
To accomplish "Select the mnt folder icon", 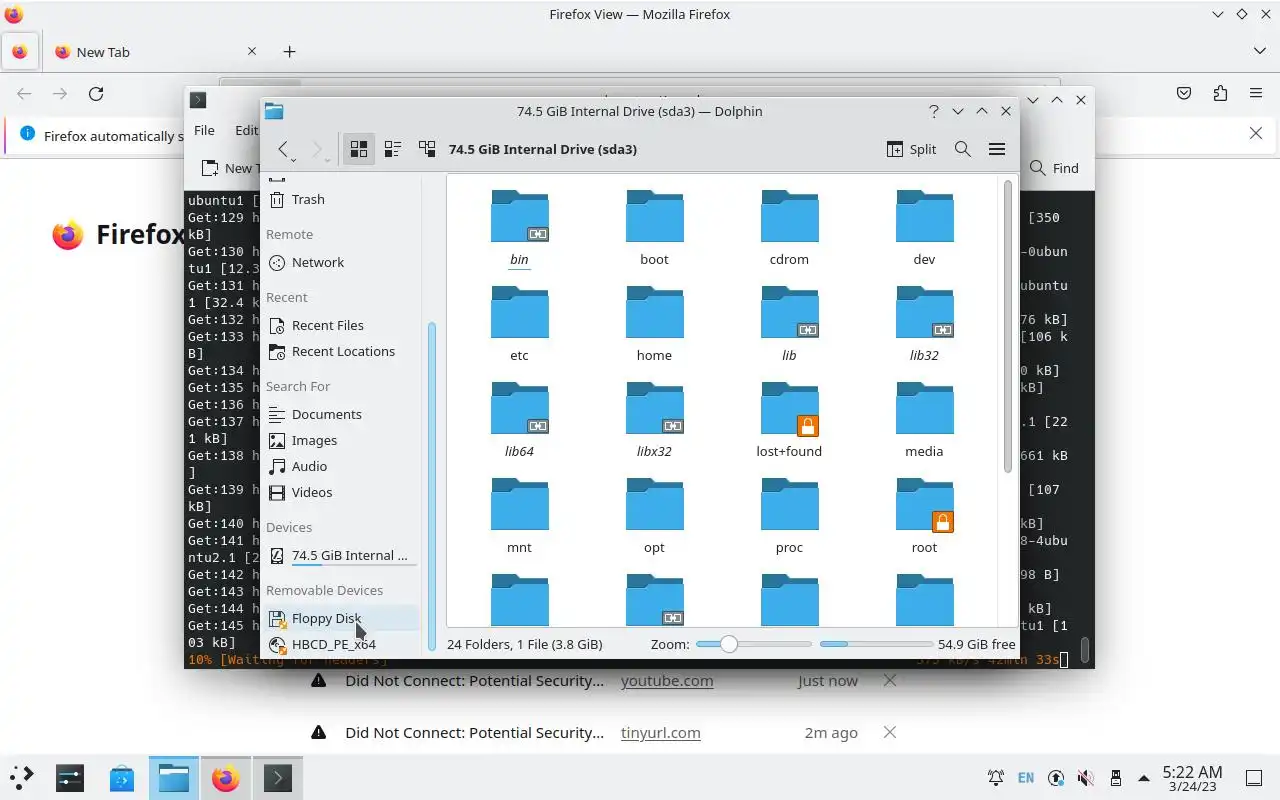I will 519,504.
